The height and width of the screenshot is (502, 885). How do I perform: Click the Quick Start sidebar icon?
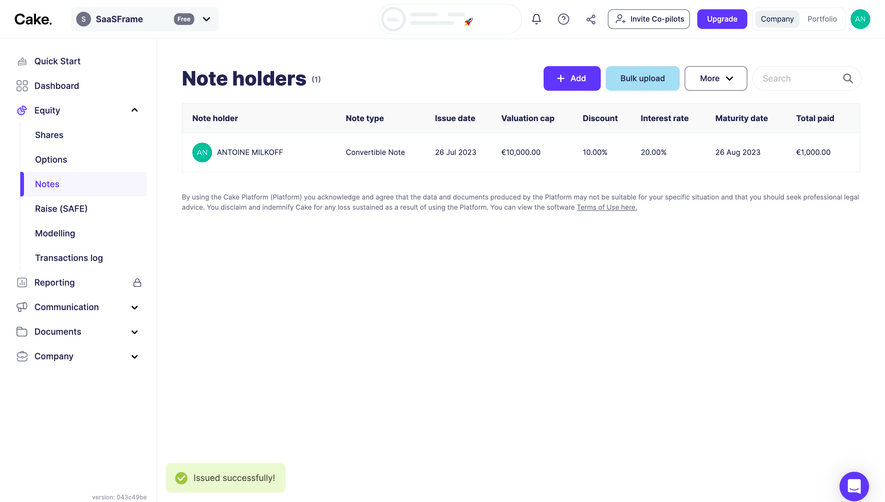pyautogui.click(x=22, y=61)
